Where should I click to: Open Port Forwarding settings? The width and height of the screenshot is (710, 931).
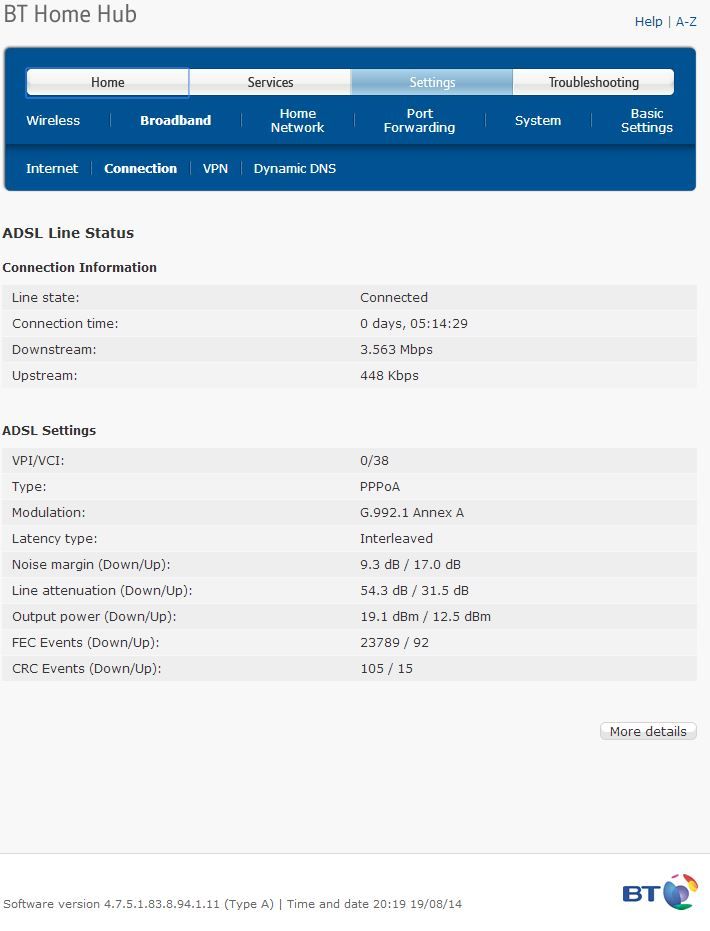(x=420, y=121)
